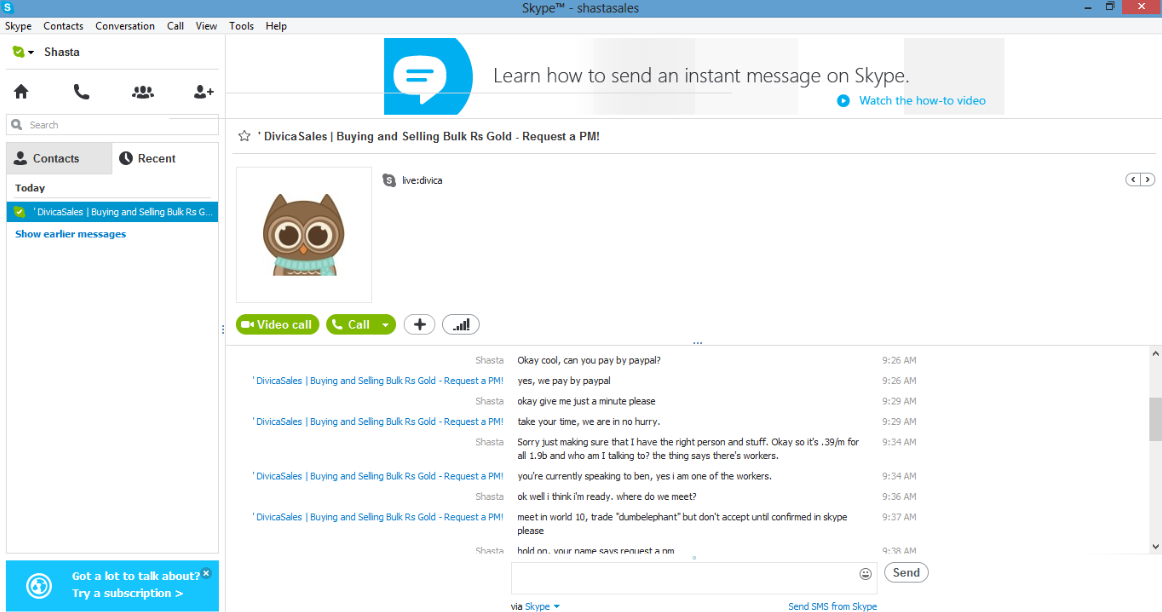Click the add contact icon
The height and width of the screenshot is (612, 1162).
[x=203, y=92]
